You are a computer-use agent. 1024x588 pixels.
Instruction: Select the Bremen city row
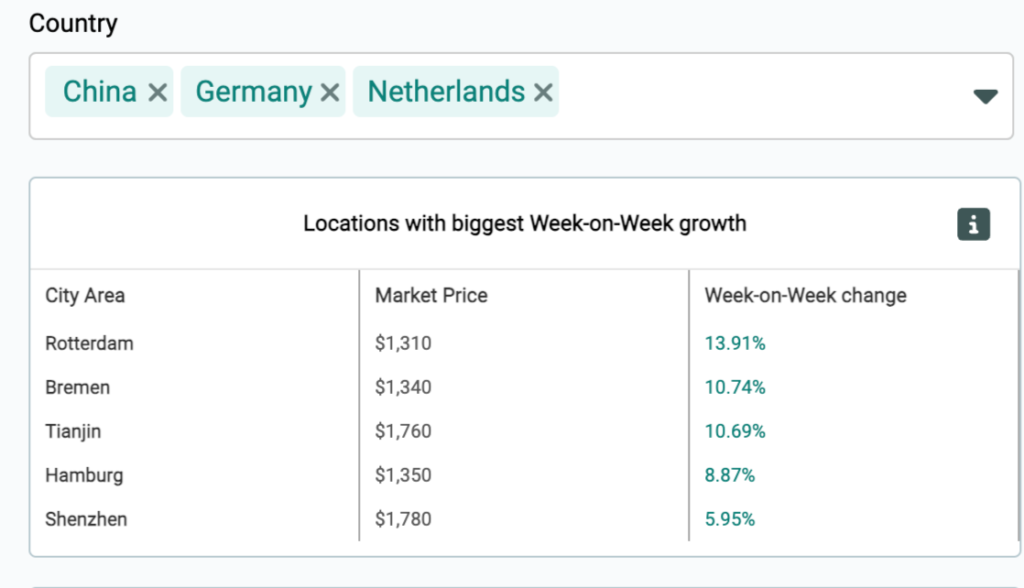pos(77,387)
